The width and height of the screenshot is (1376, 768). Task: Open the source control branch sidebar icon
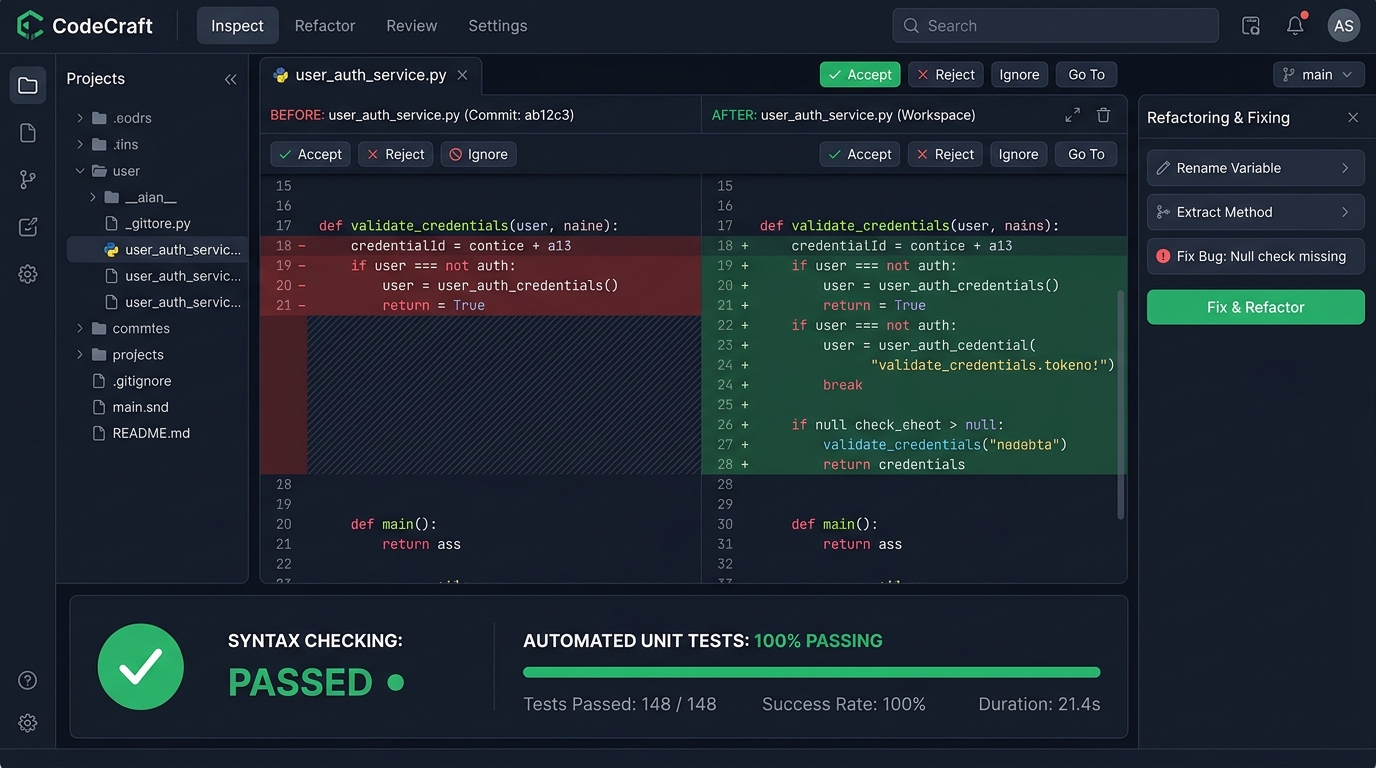[28, 180]
